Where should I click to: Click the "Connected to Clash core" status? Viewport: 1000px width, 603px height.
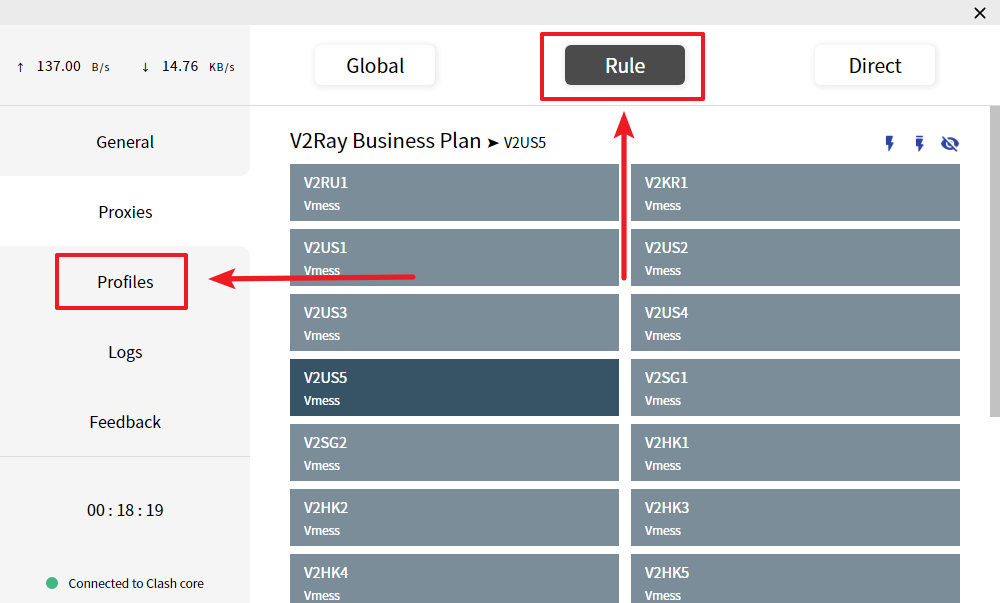[136, 583]
